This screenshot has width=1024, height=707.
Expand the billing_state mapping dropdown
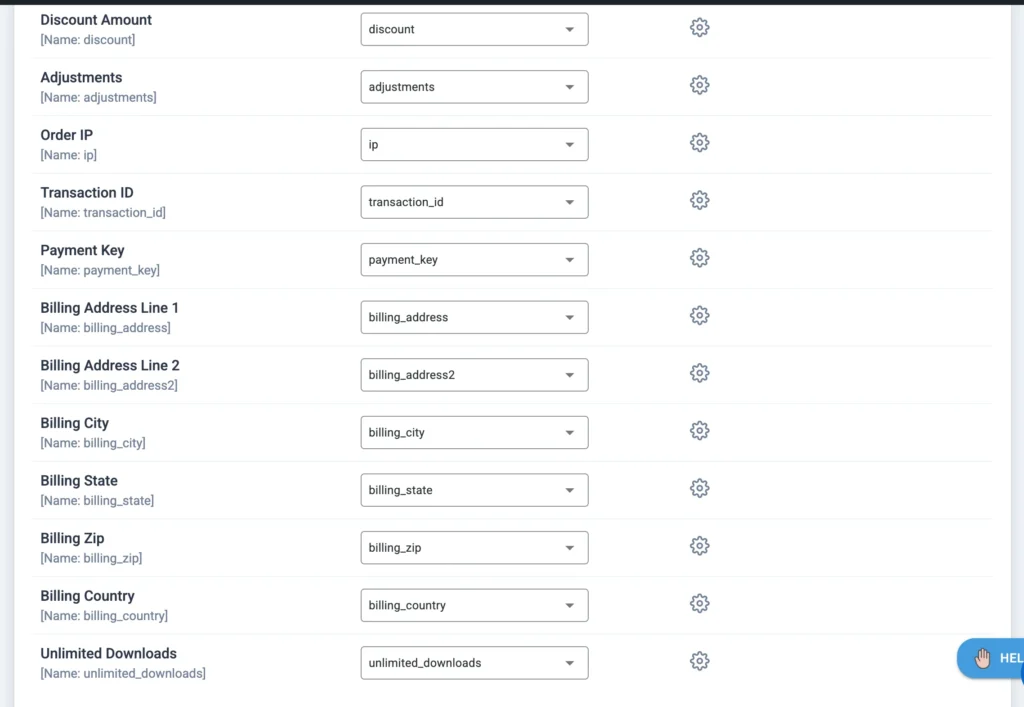(473, 489)
